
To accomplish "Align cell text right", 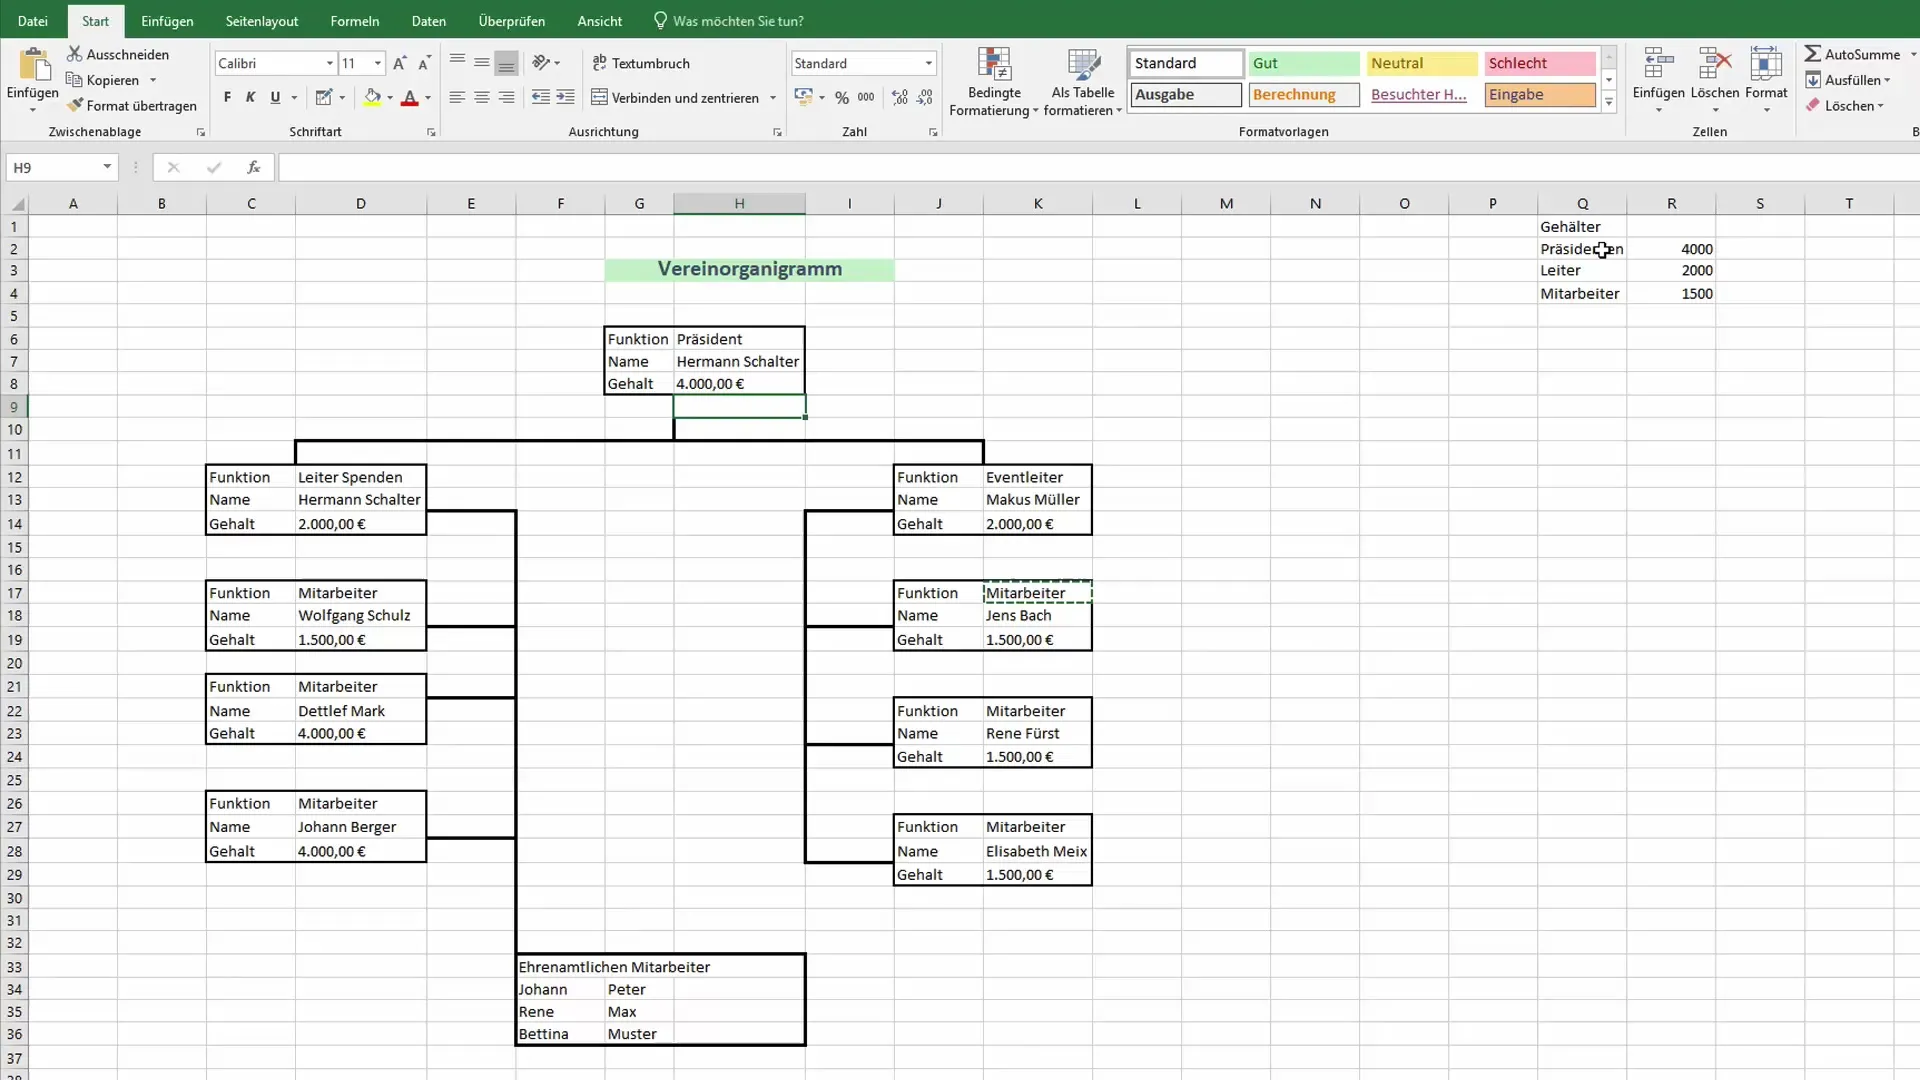I will tap(507, 97).
